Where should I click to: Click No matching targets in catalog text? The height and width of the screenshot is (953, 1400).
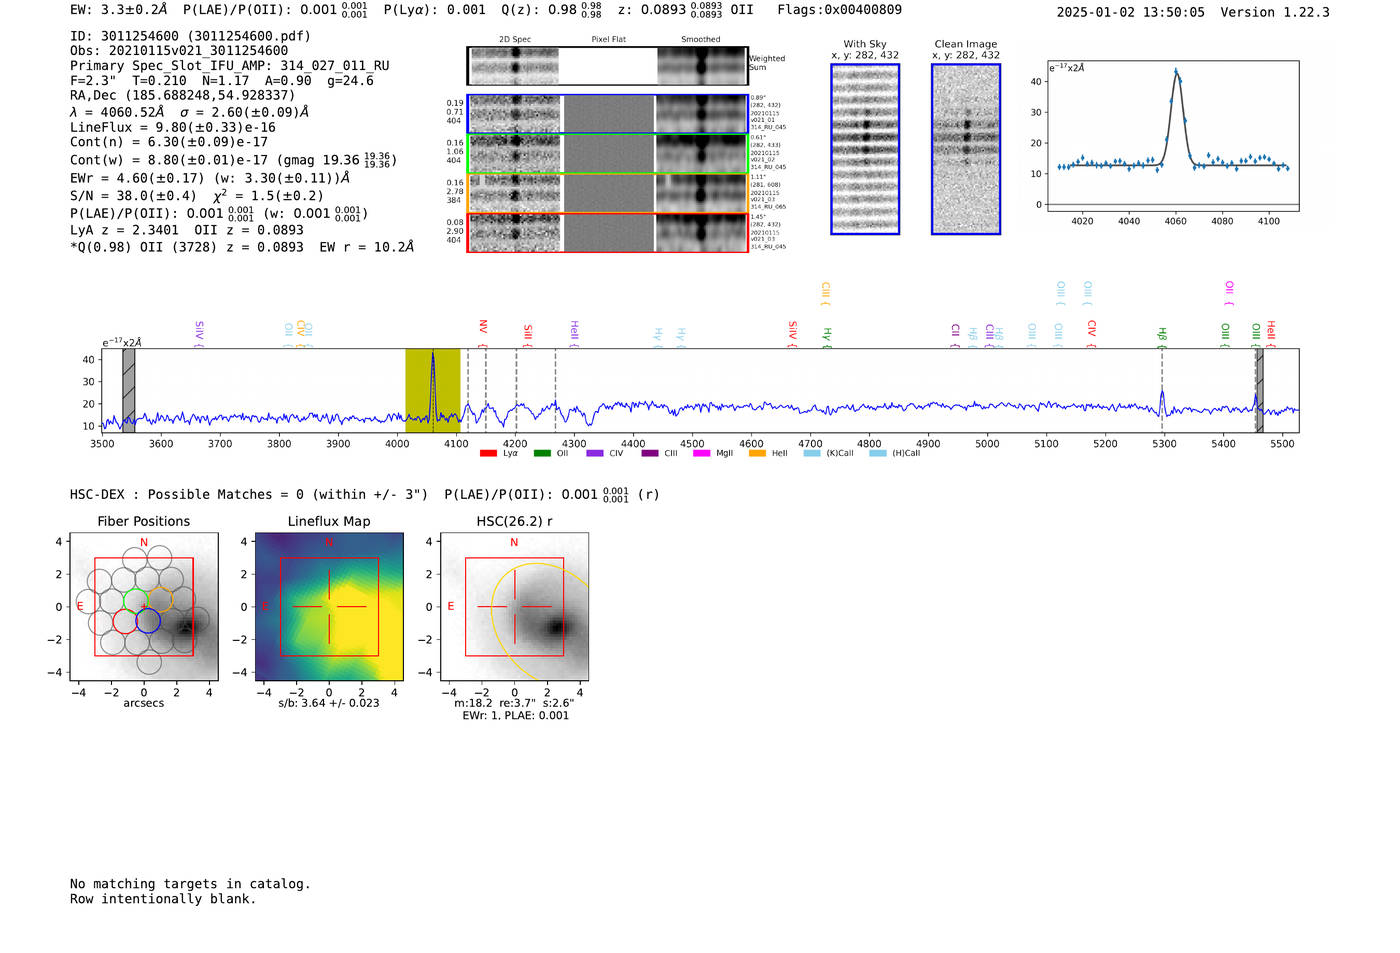[x=190, y=884]
